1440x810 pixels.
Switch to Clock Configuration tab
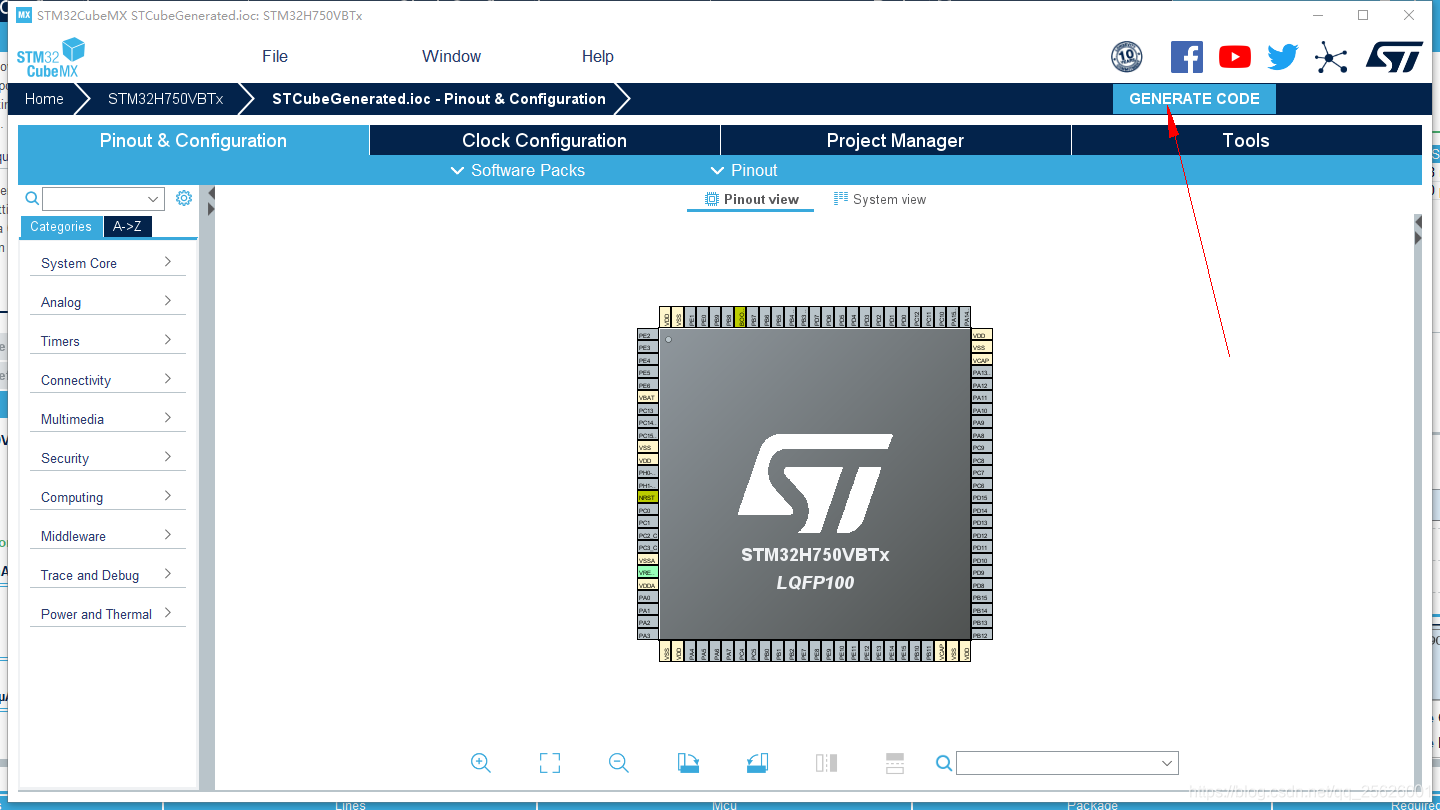[545, 140]
